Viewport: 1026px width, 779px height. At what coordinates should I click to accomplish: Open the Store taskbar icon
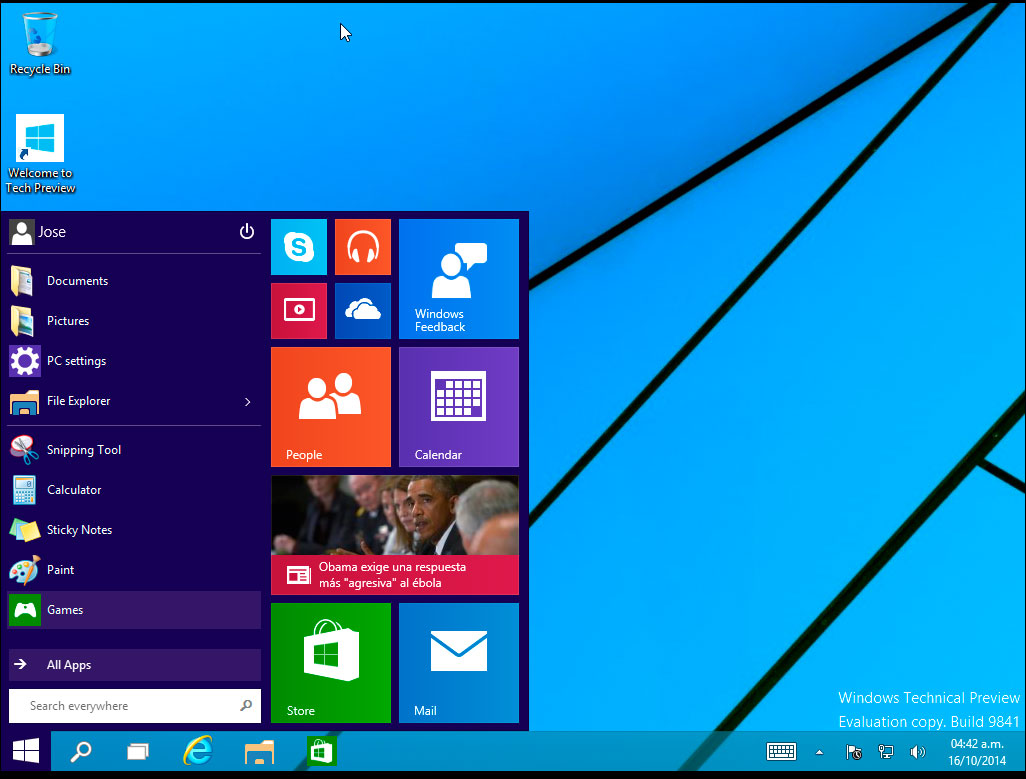click(321, 751)
